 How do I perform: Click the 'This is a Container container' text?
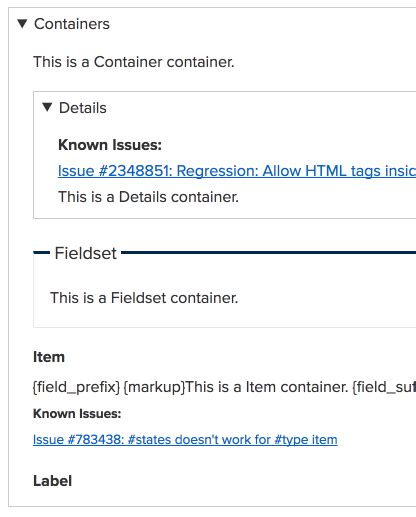[134, 62]
